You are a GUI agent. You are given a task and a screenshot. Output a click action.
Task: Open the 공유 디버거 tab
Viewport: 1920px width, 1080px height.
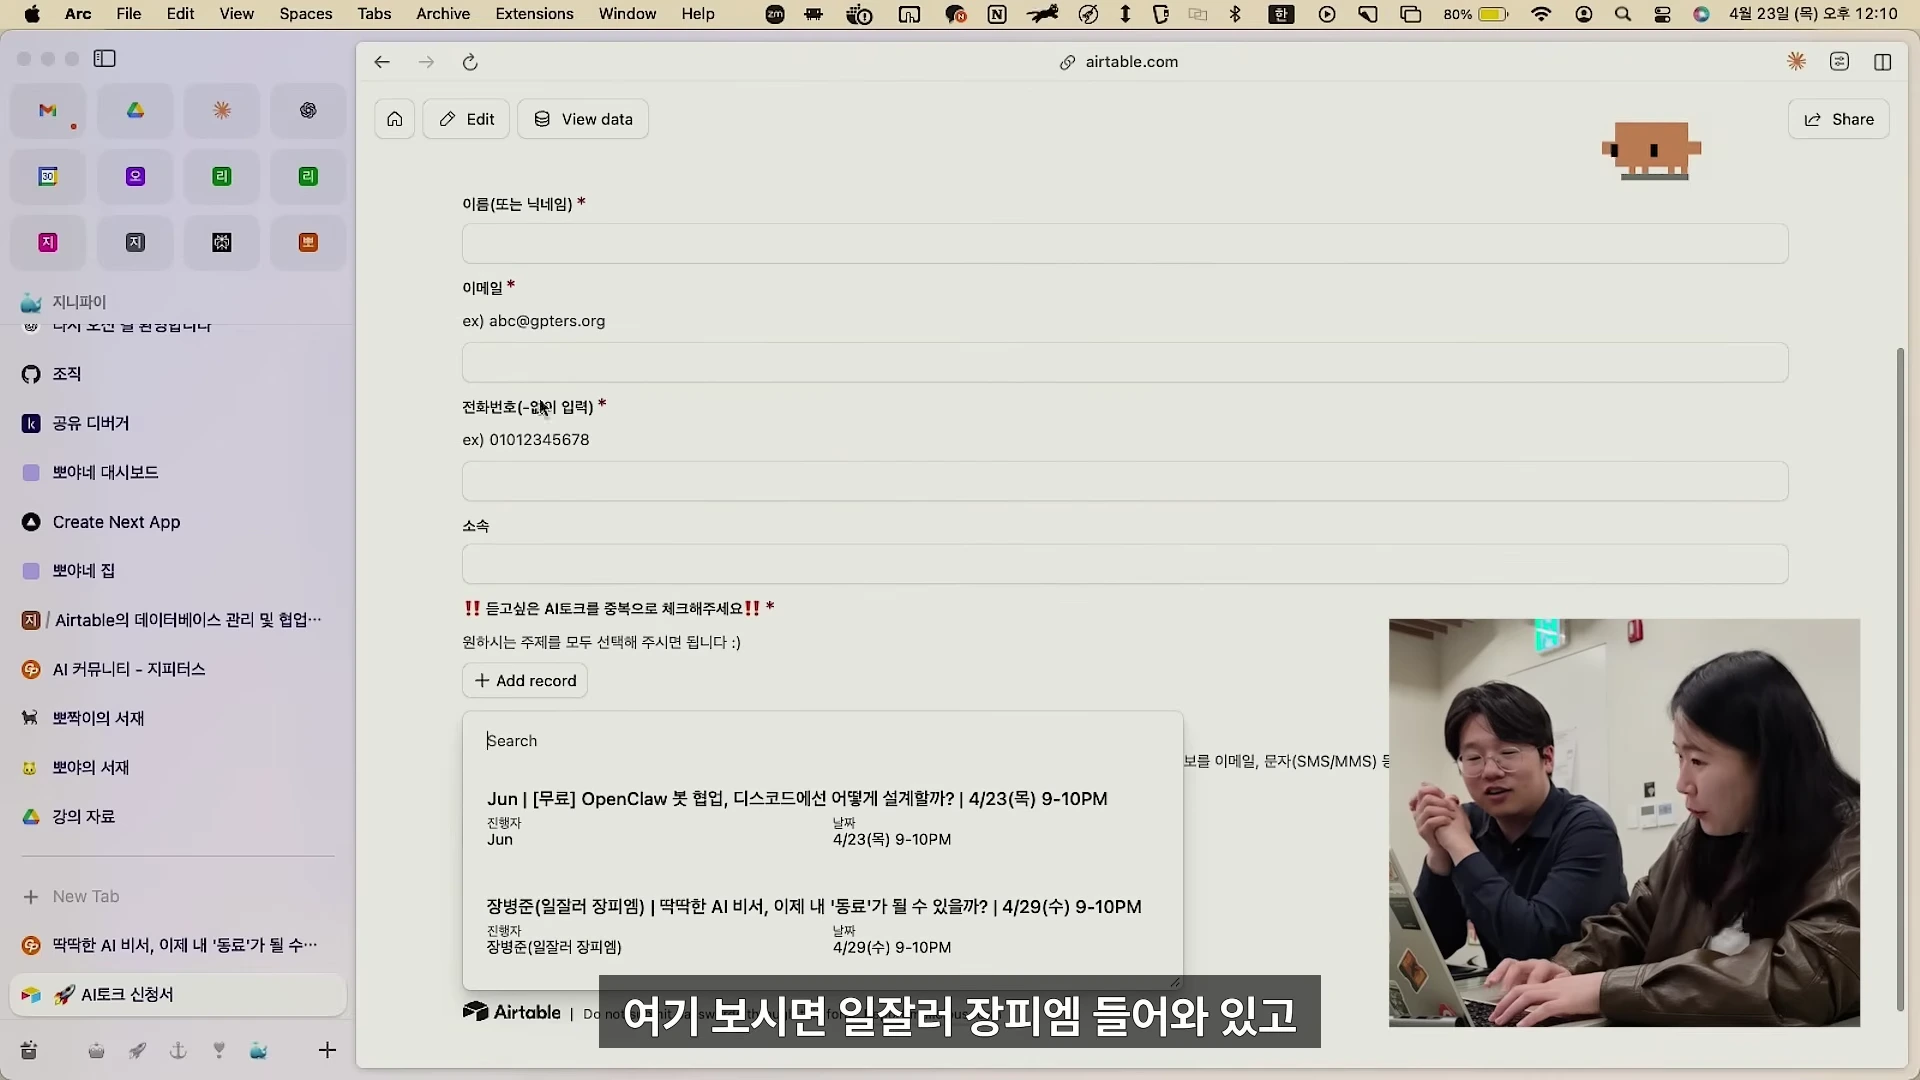[178, 424]
